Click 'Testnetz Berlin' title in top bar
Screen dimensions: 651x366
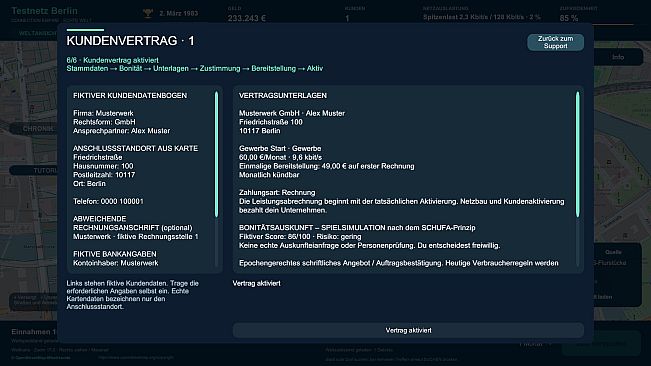point(44,11)
